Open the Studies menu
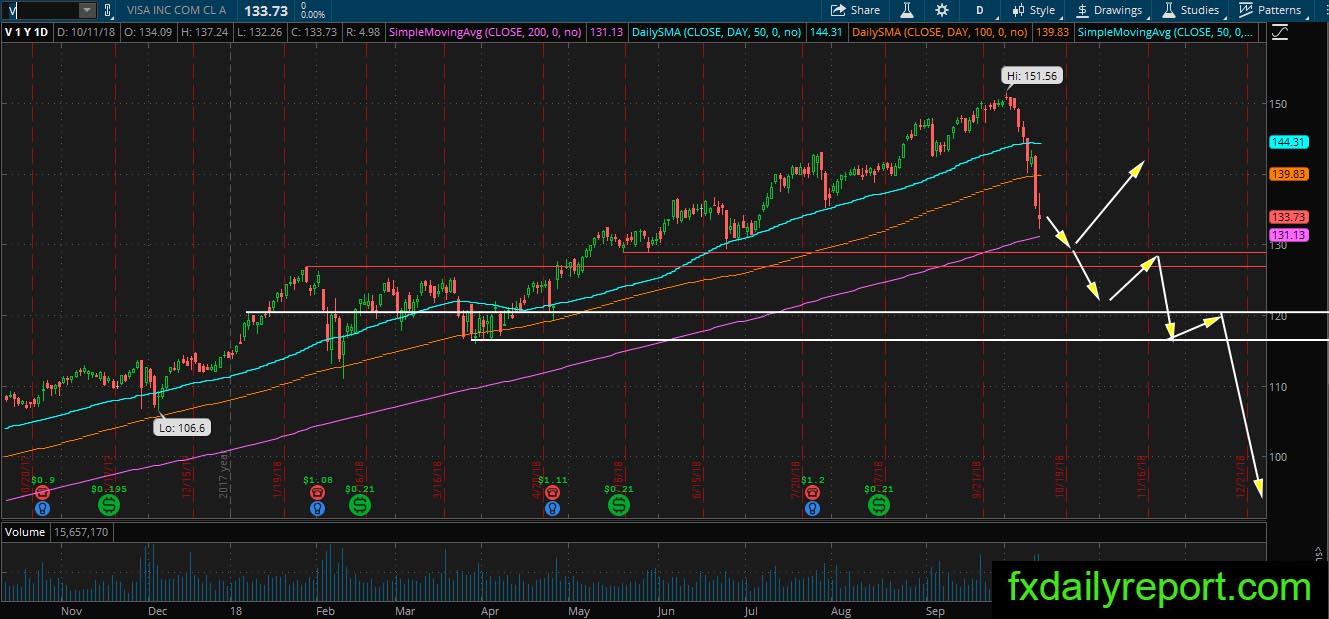 pos(1190,10)
